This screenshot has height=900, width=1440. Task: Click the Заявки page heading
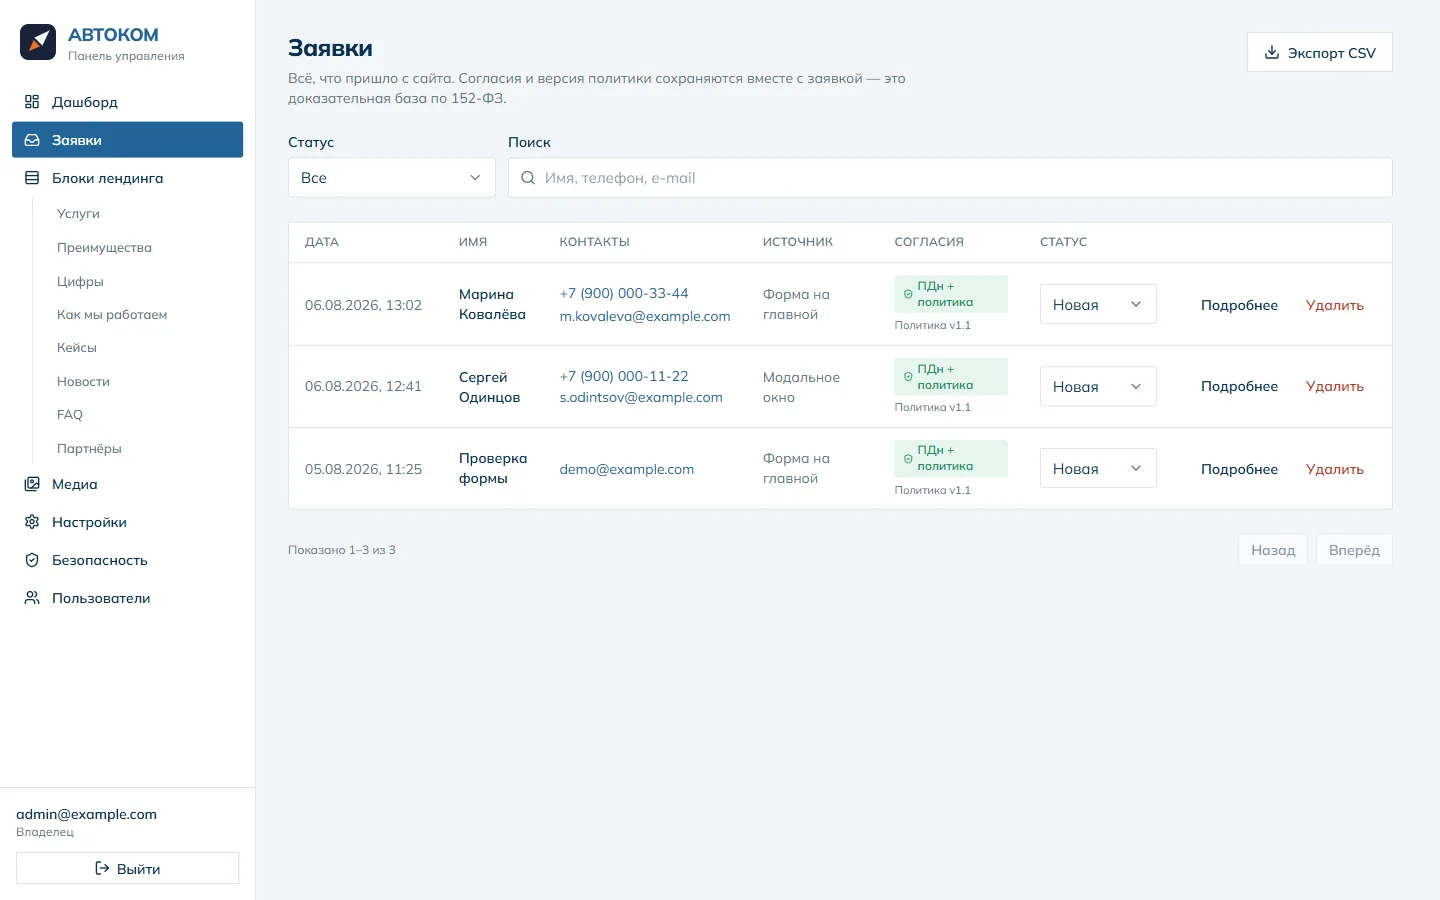pos(330,48)
